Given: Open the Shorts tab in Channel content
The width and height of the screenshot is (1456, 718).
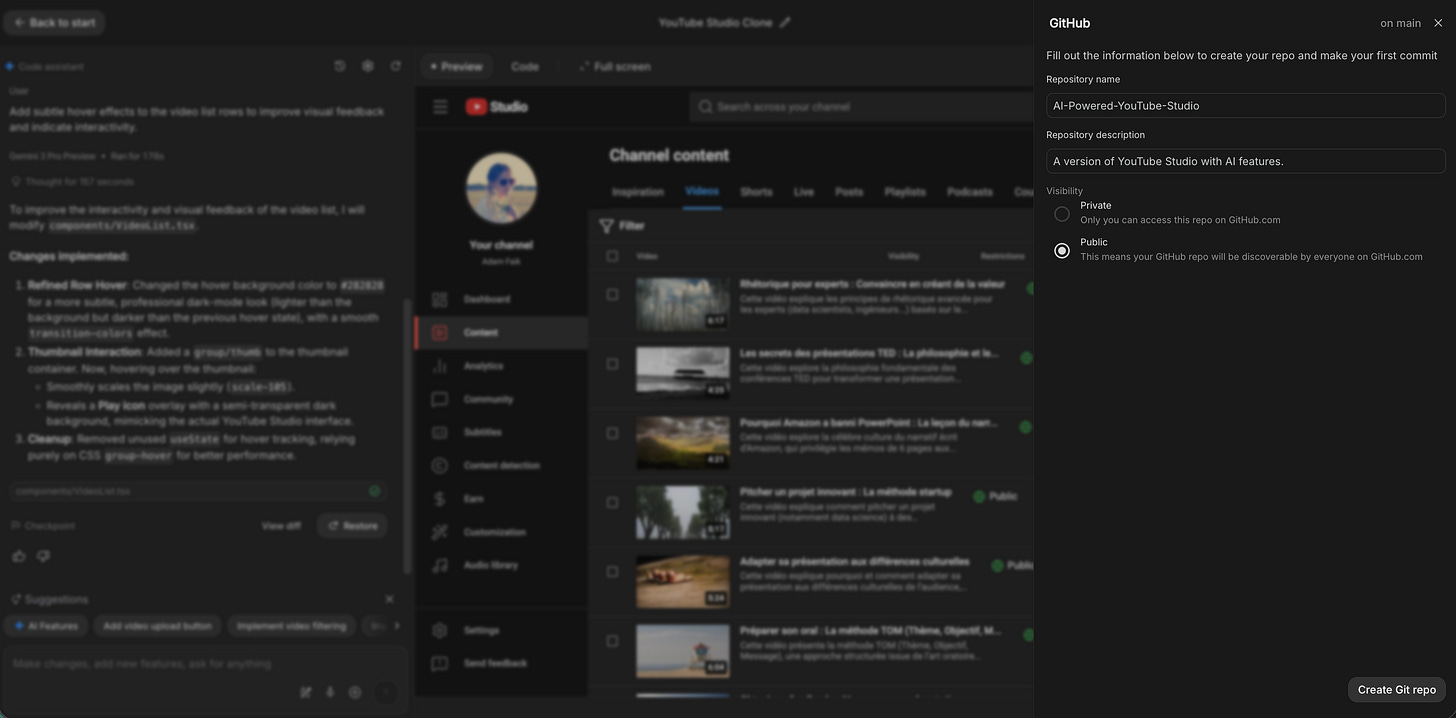Looking at the screenshot, I should tap(756, 192).
